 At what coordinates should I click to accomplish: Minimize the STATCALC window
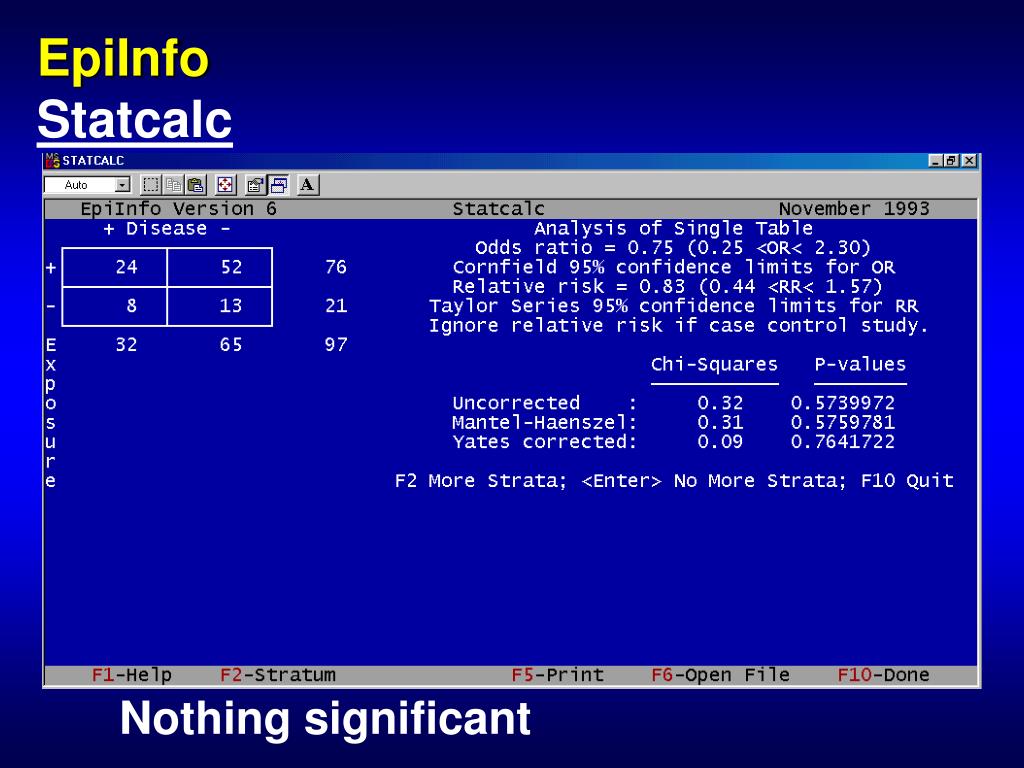[x=935, y=161]
